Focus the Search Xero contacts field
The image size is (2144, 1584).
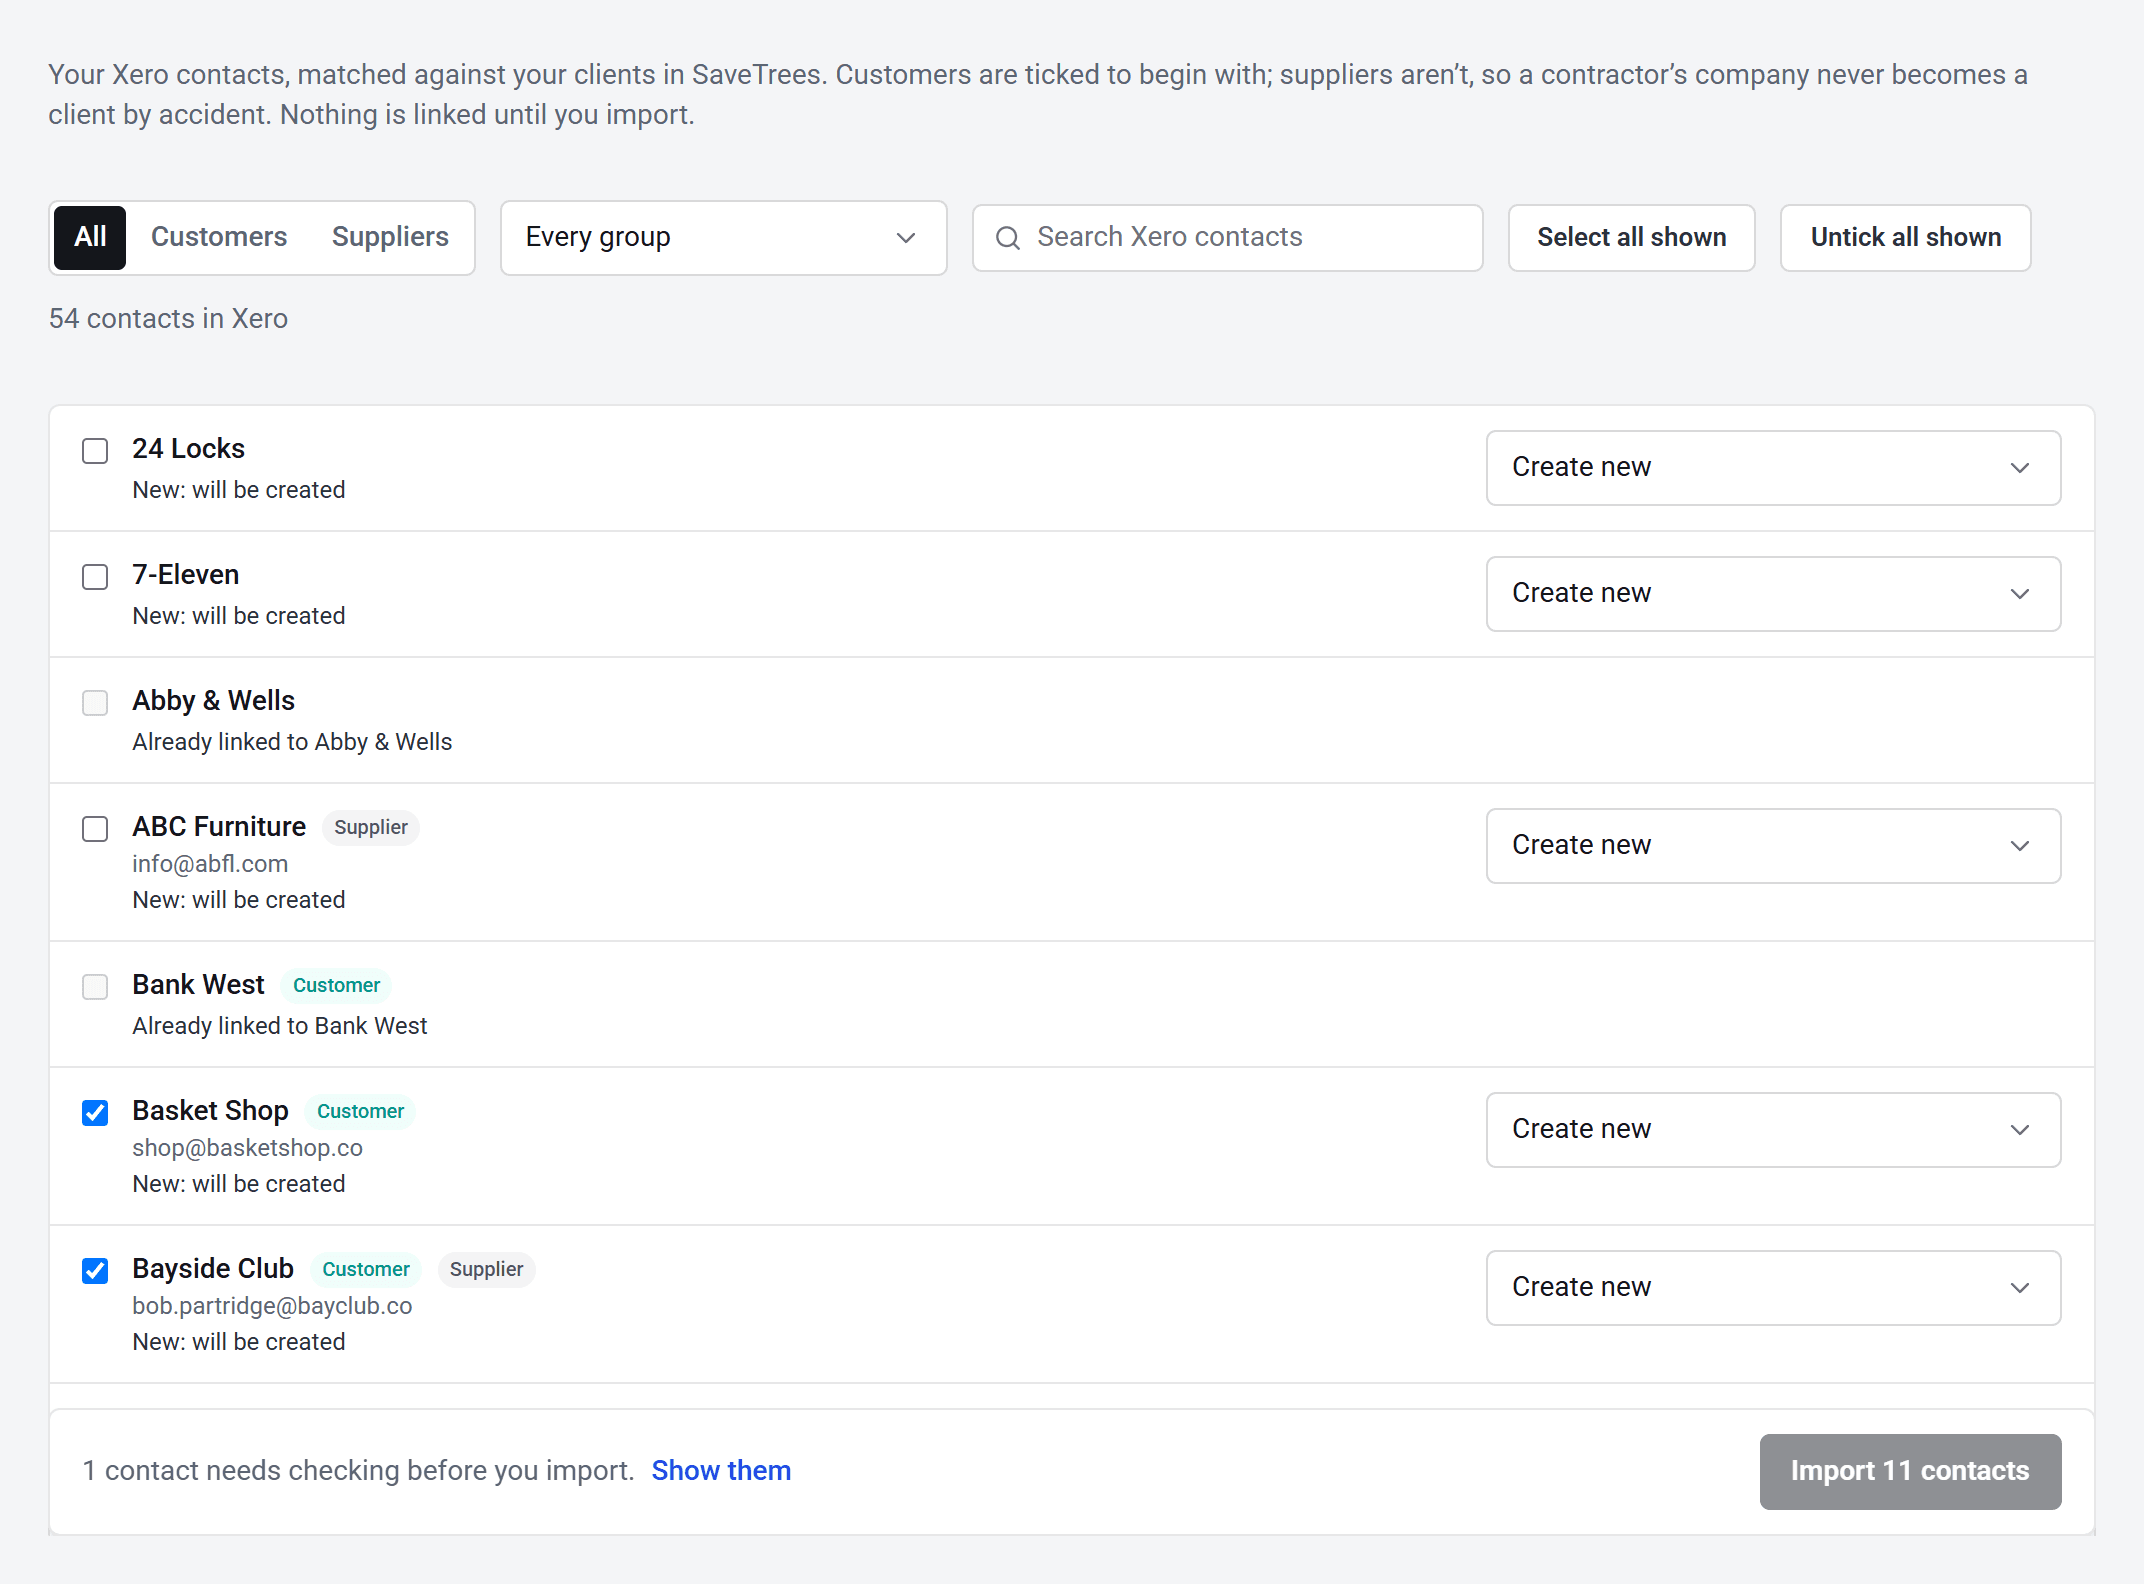1227,238
